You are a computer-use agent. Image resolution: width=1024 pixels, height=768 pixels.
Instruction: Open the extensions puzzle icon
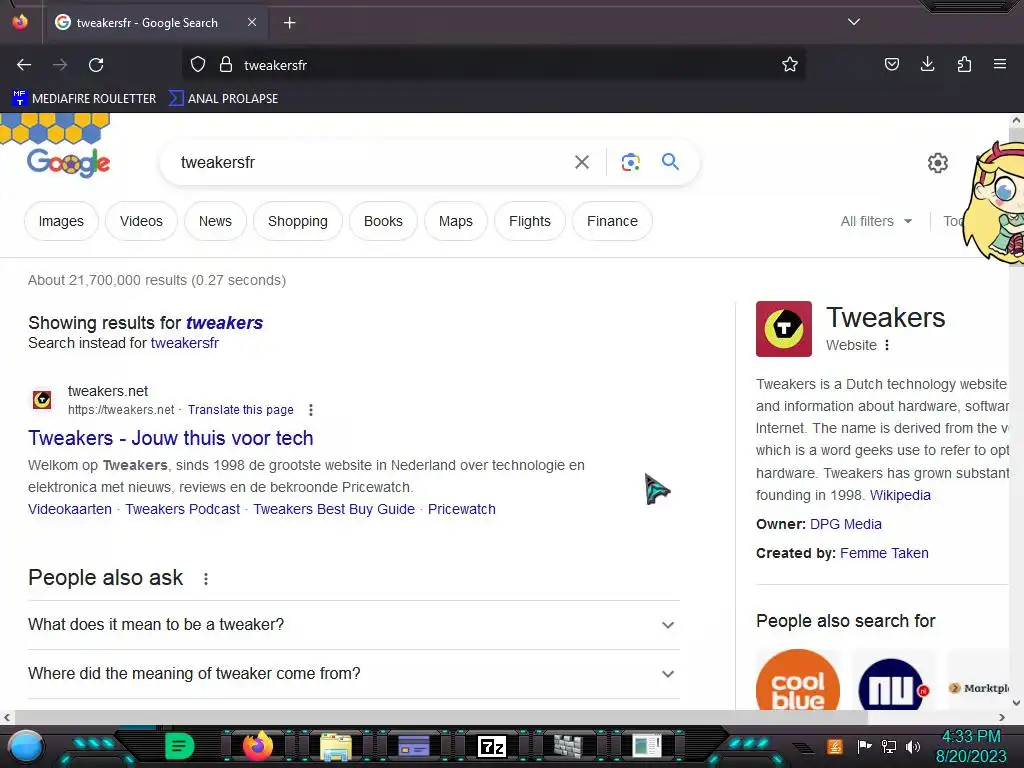coord(964,64)
